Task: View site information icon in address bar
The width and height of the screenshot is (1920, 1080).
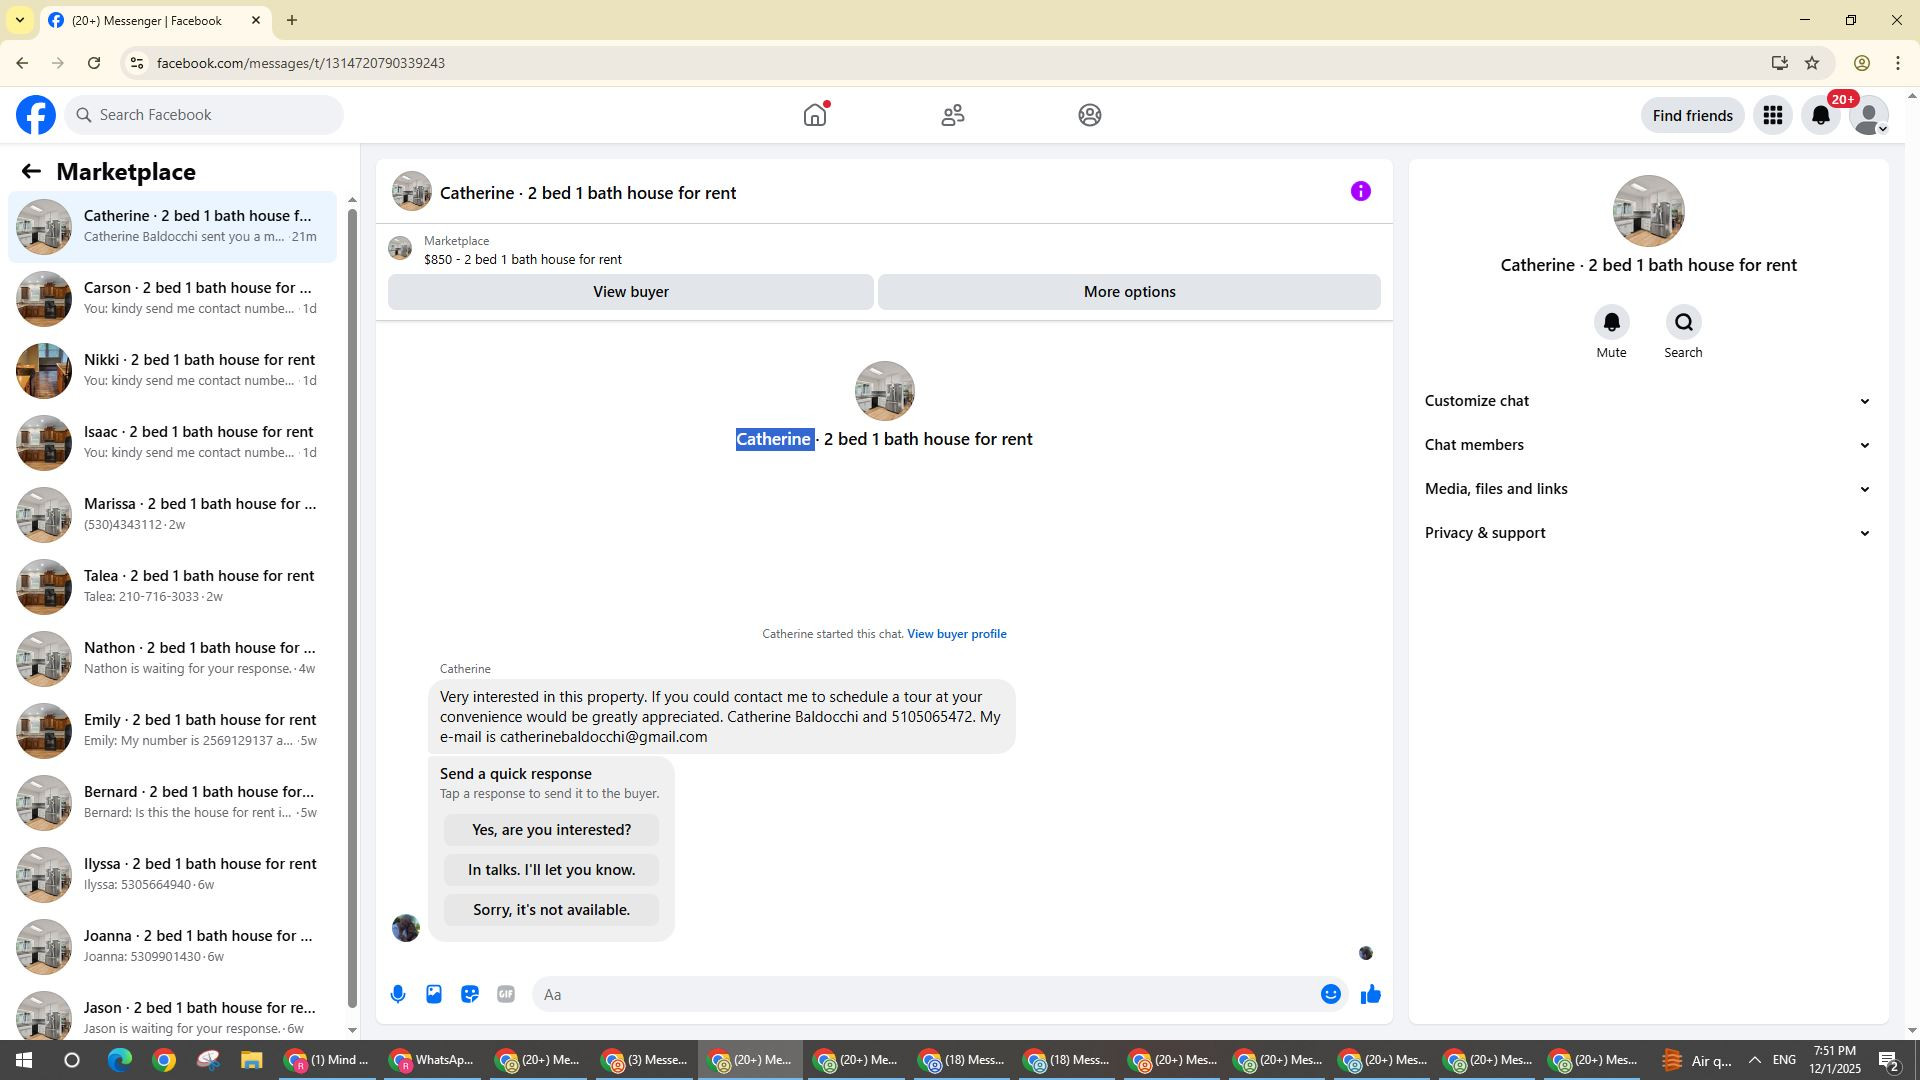Action: coord(138,63)
